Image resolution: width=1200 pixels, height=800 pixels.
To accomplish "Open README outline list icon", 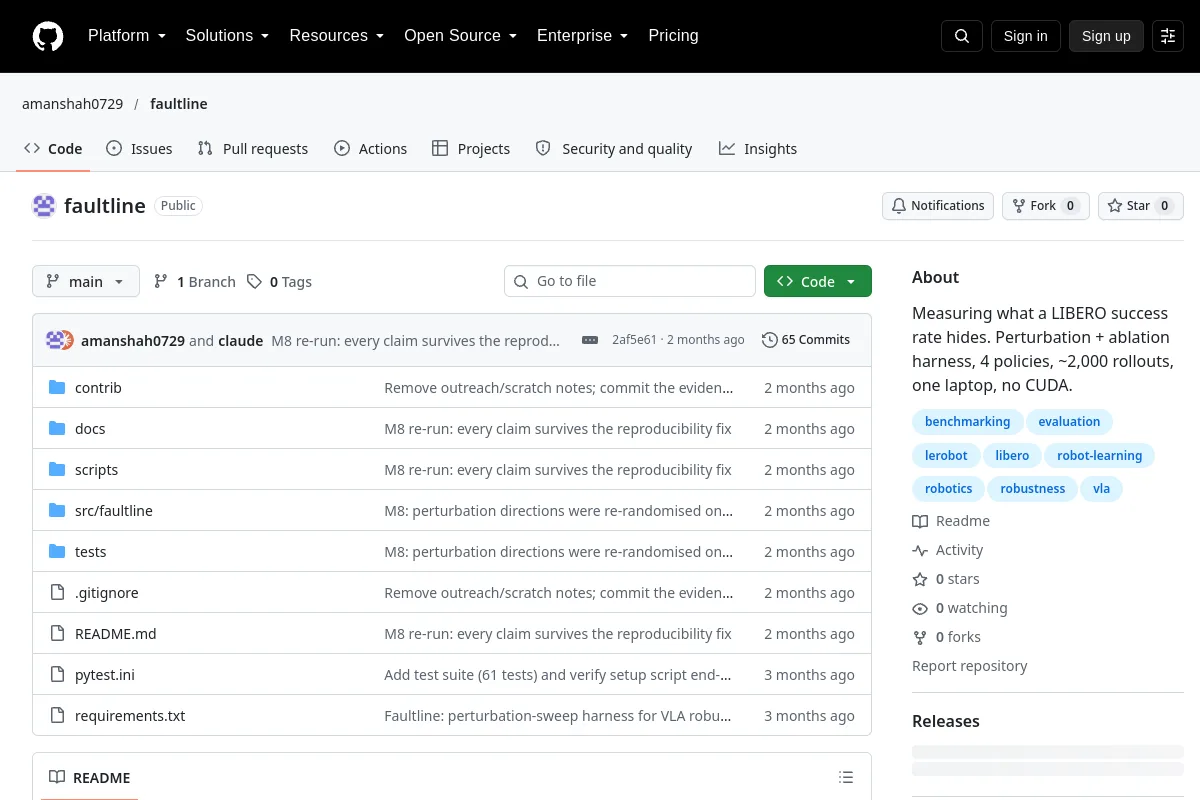I will point(846,778).
